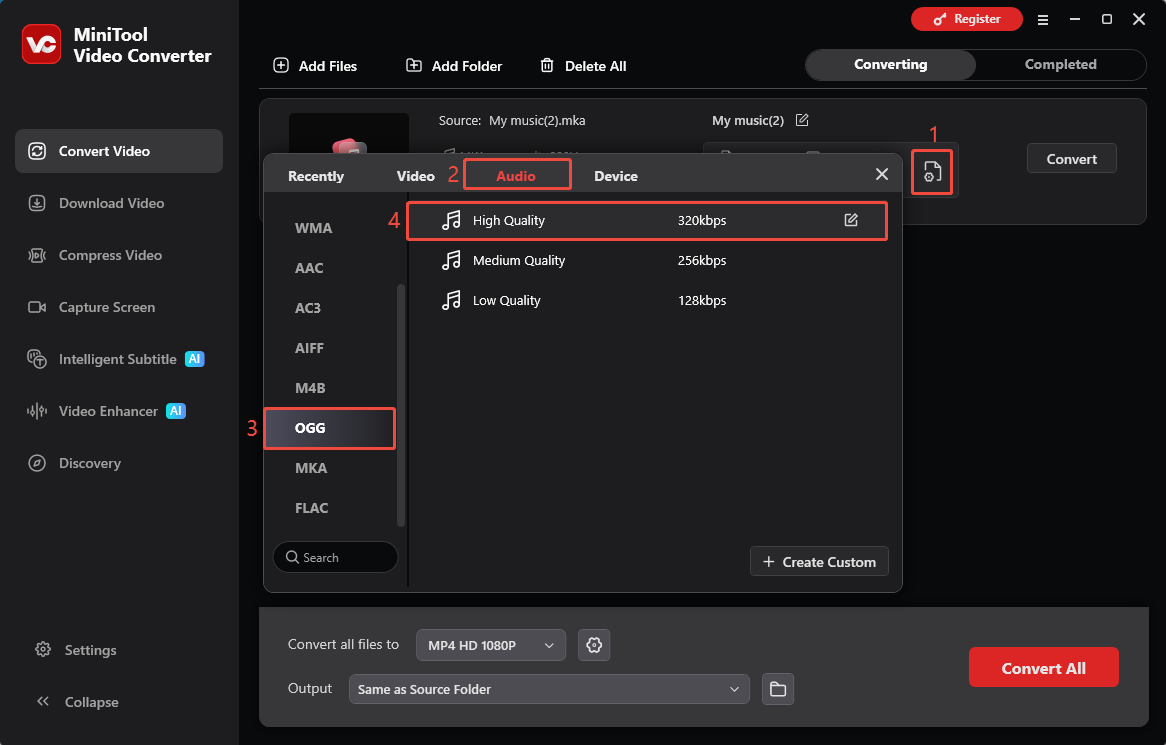Click the format Search field

tap(335, 558)
